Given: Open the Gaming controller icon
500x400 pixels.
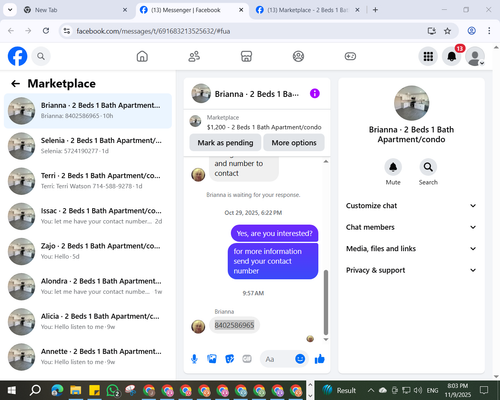Looking at the screenshot, I should click(x=350, y=56).
